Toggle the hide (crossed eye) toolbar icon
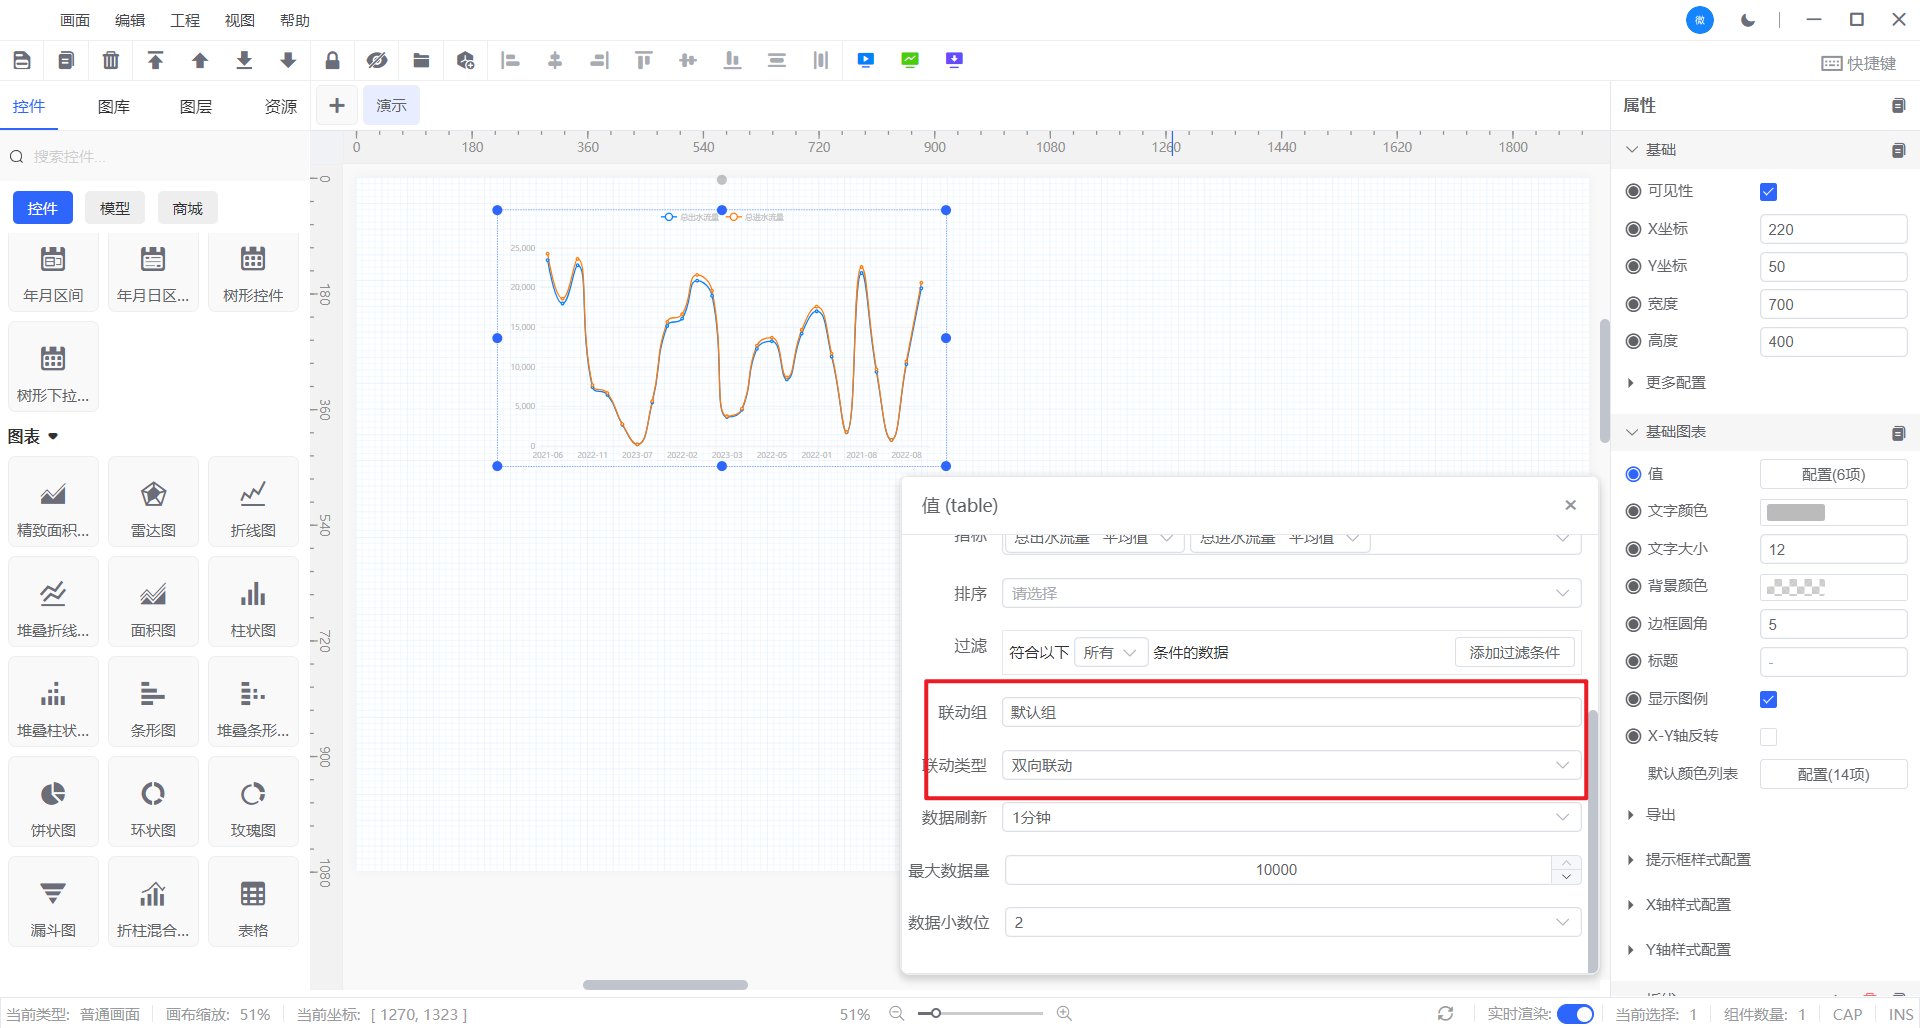1920x1028 pixels. pyautogui.click(x=376, y=61)
